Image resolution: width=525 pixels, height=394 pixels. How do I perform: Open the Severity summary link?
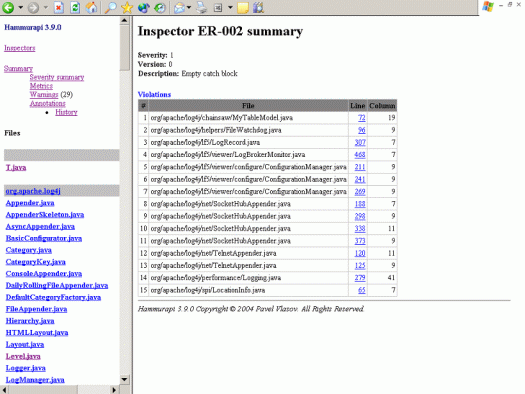tap(57, 77)
